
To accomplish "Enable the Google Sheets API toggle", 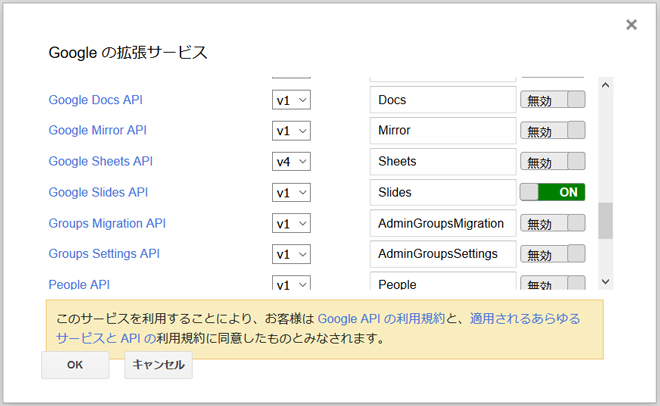I will coord(553,161).
